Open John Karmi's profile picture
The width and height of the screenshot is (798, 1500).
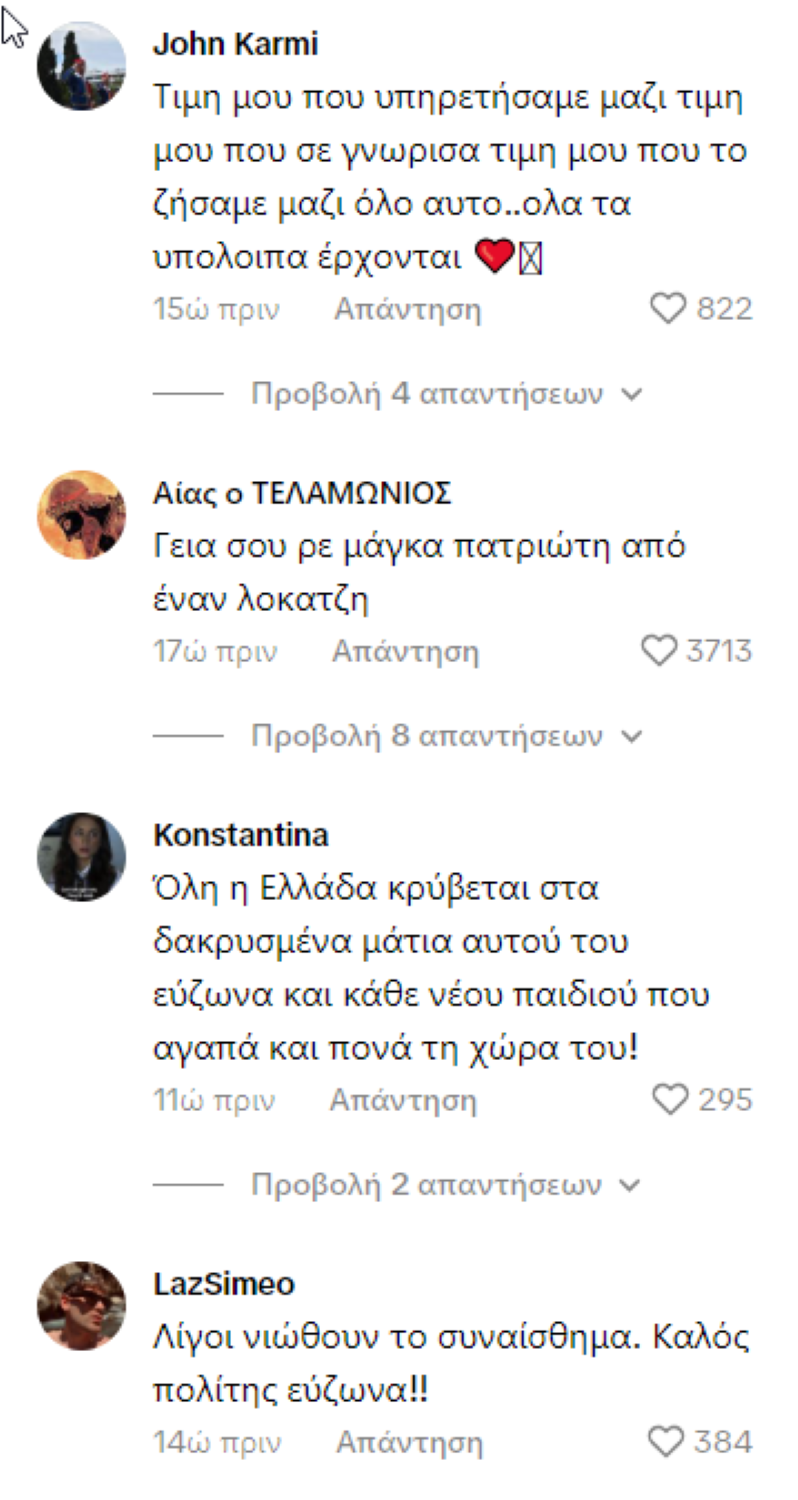coord(82,66)
